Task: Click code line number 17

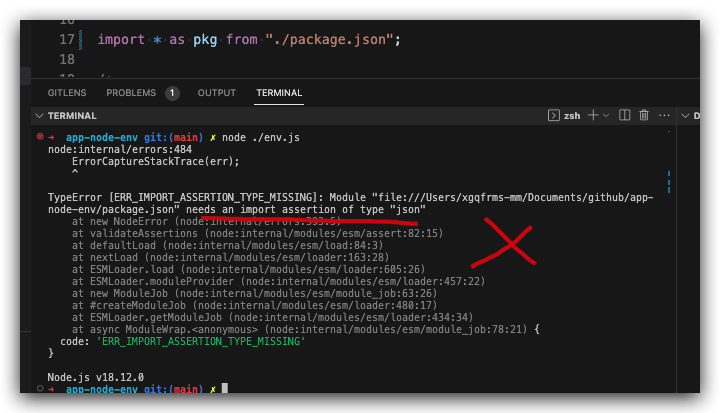Action: pos(67,40)
